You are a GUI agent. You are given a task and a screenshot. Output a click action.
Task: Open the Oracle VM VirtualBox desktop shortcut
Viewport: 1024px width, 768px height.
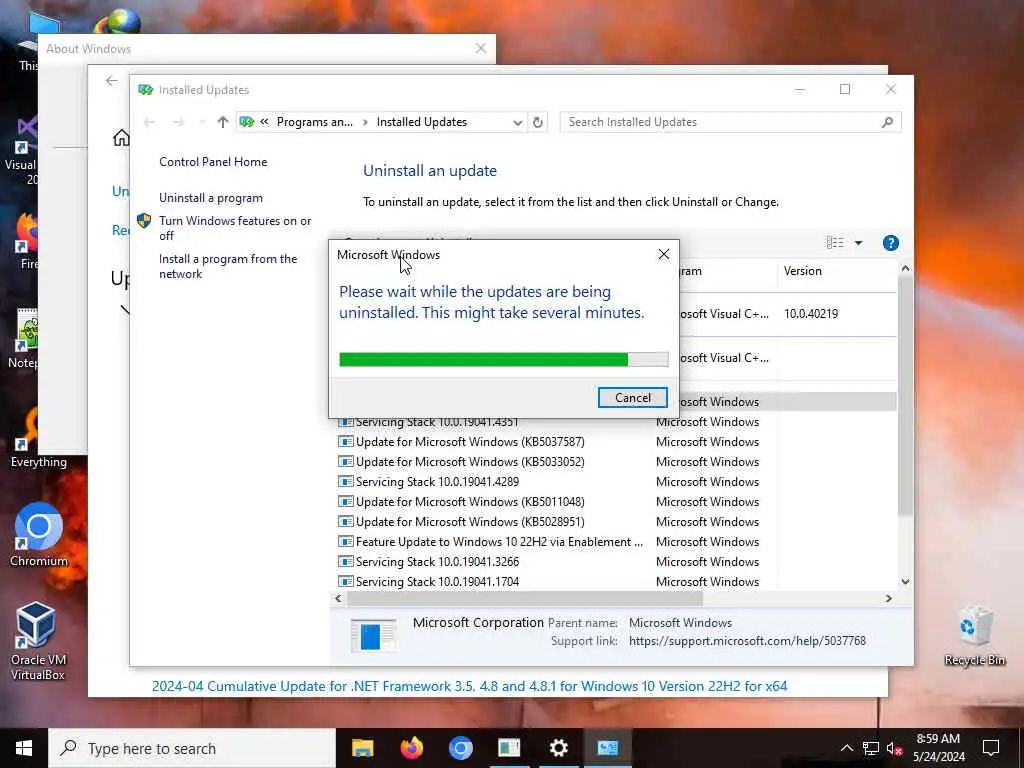click(37, 641)
